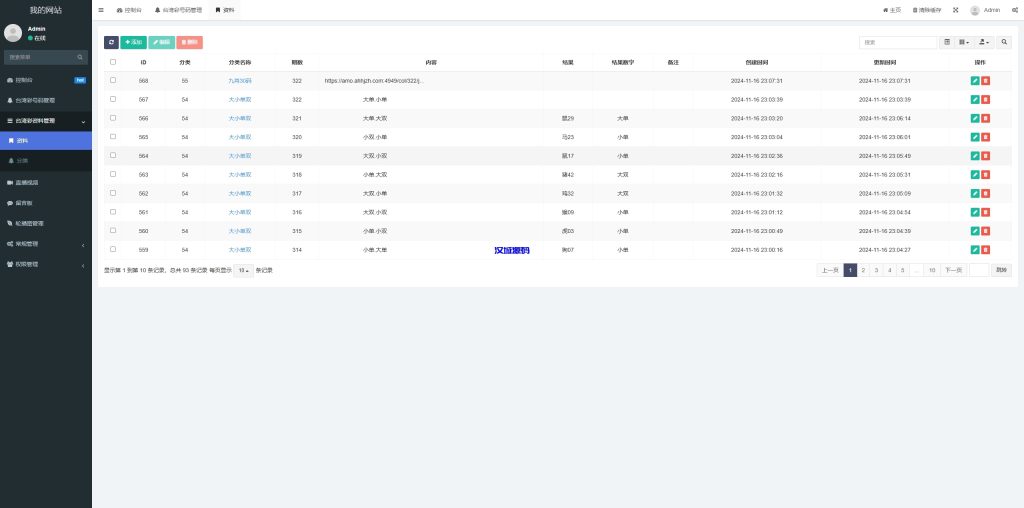Click the table search input field
Viewport: 1024px width, 508px height.
[x=898, y=43]
